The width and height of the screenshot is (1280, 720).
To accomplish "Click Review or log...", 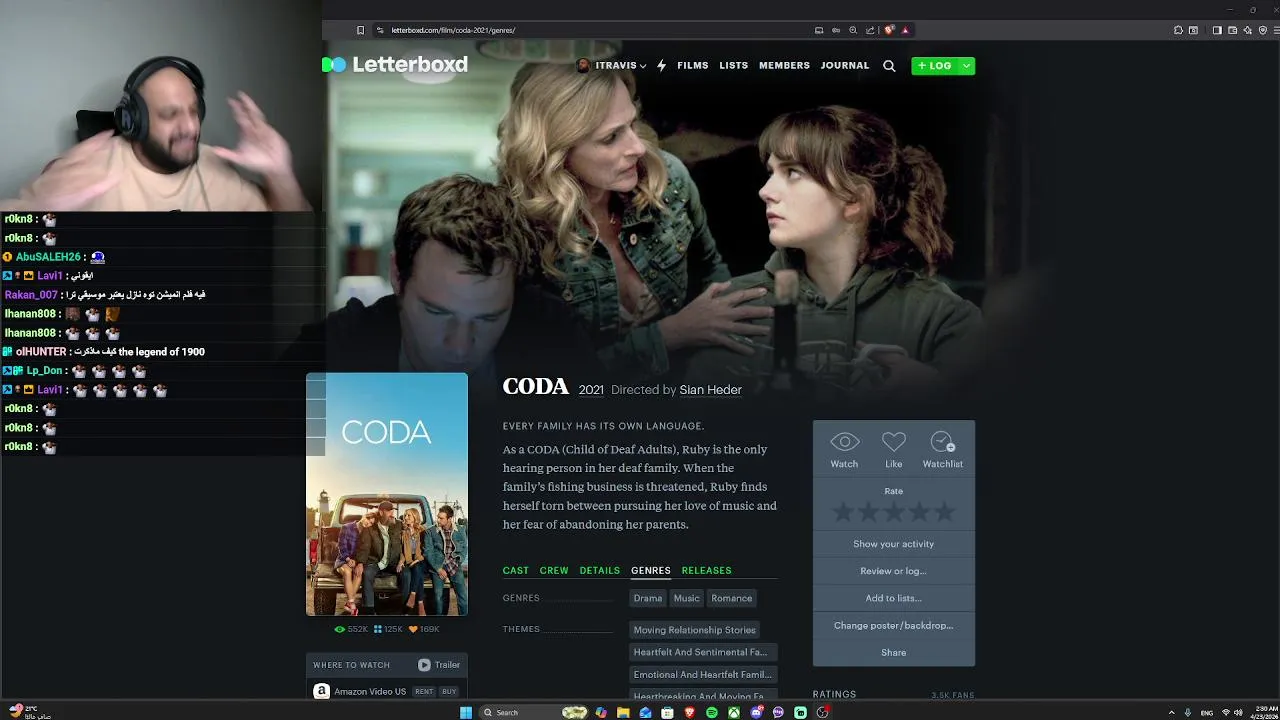I will (x=893, y=571).
